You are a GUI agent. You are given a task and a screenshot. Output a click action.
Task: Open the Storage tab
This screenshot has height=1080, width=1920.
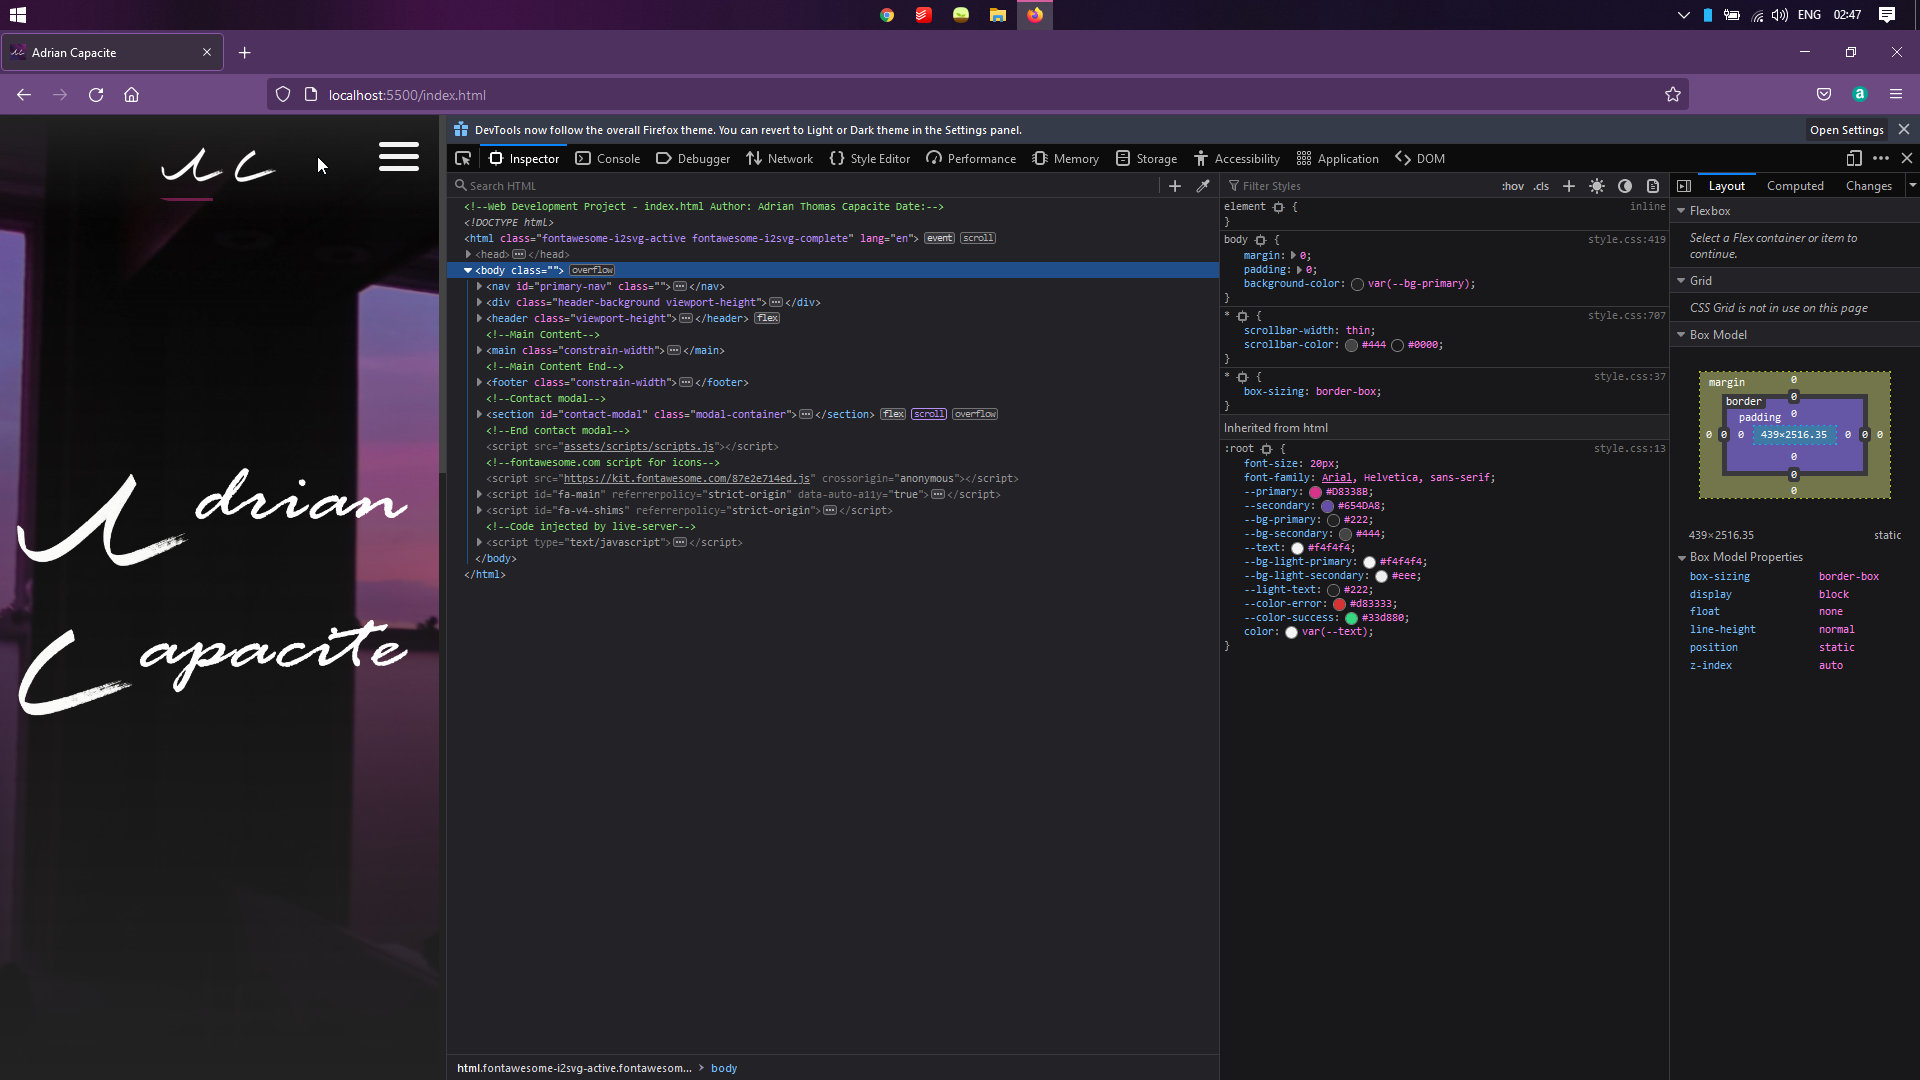click(x=1146, y=159)
